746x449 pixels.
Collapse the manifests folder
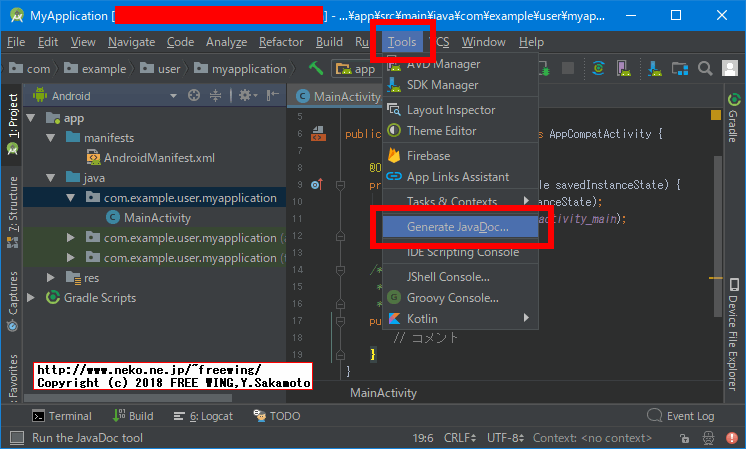tap(51, 138)
